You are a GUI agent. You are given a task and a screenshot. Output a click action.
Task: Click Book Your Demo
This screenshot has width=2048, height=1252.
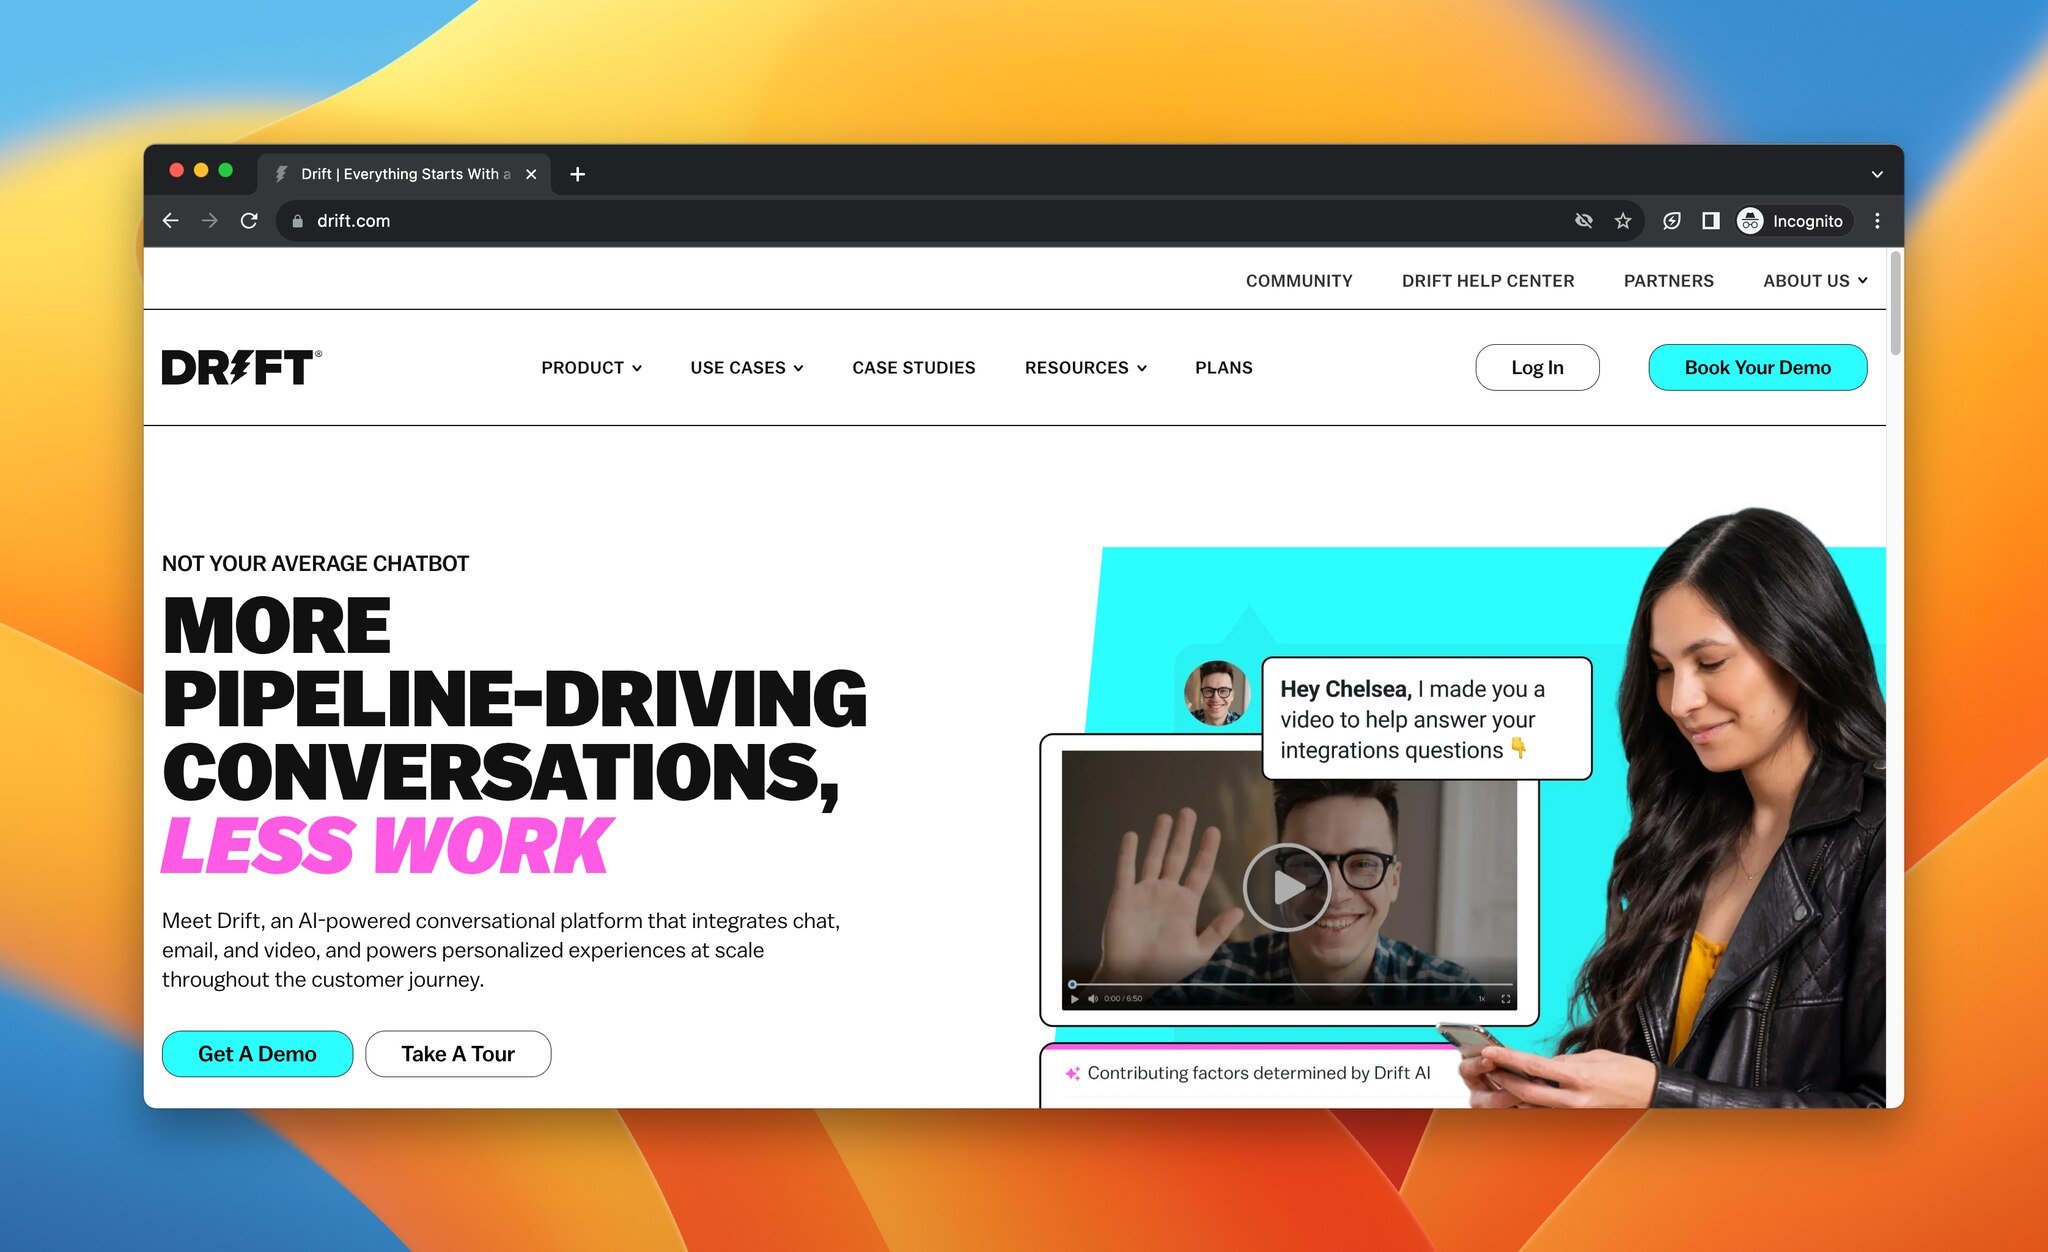coord(1757,367)
